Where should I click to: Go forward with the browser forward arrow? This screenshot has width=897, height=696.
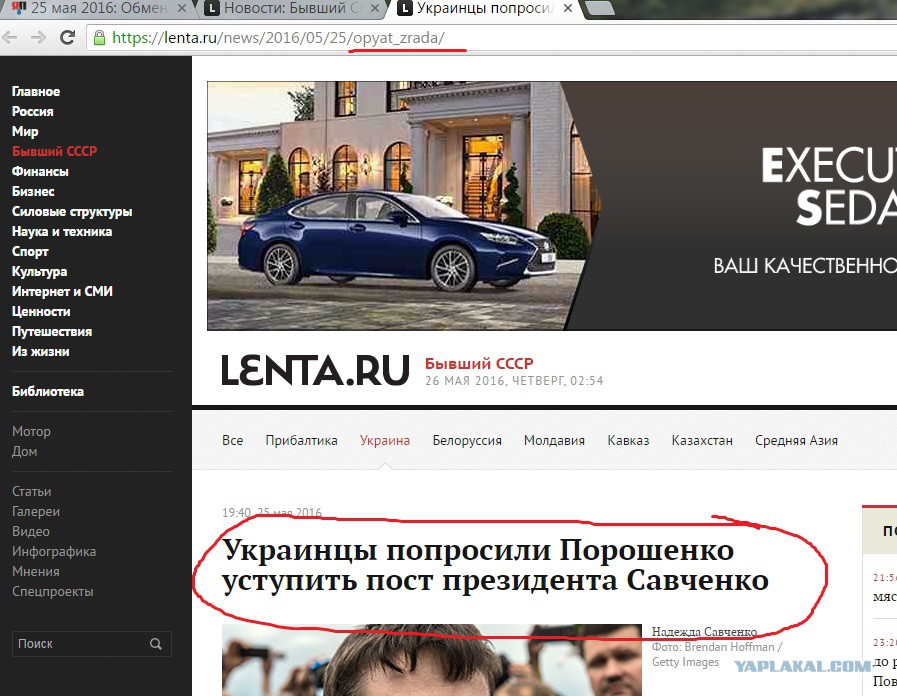pyautogui.click(x=38, y=38)
